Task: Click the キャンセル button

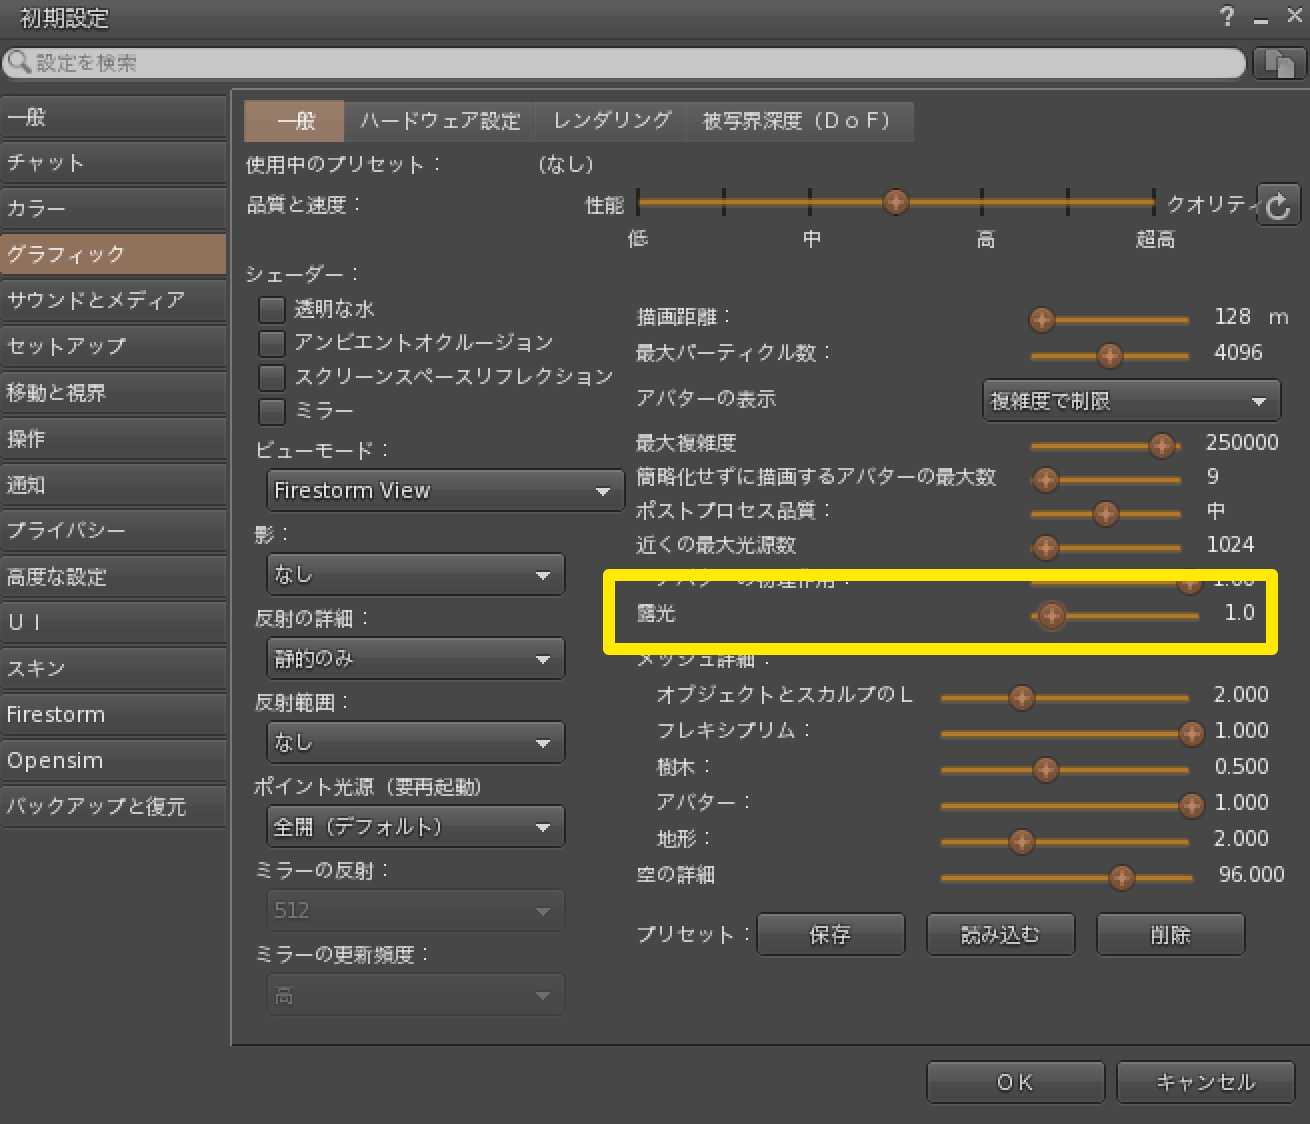Action: click(x=1205, y=1082)
